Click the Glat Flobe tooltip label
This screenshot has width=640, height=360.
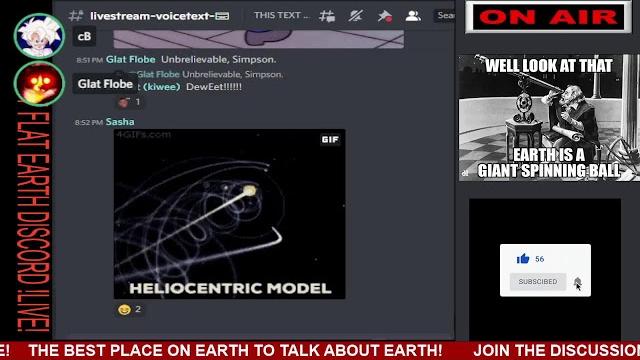pyautogui.click(x=105, y=84)
